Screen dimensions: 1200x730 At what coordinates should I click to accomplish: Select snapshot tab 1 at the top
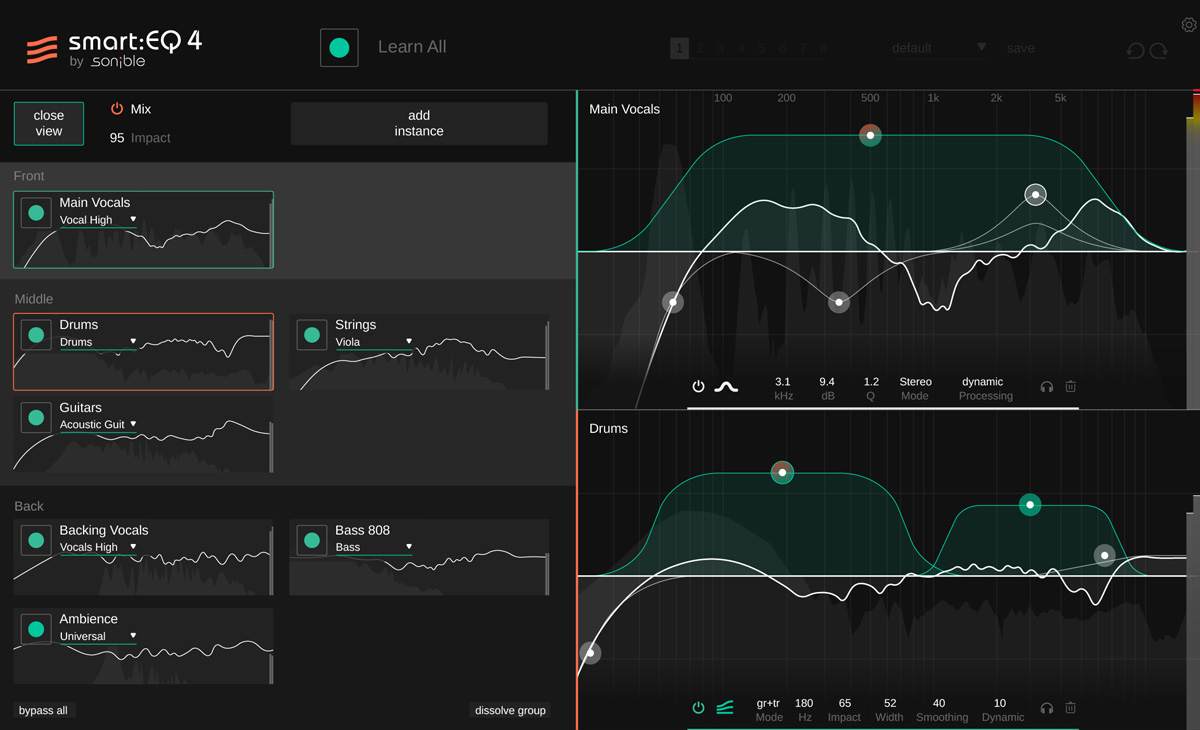[679, 47]
